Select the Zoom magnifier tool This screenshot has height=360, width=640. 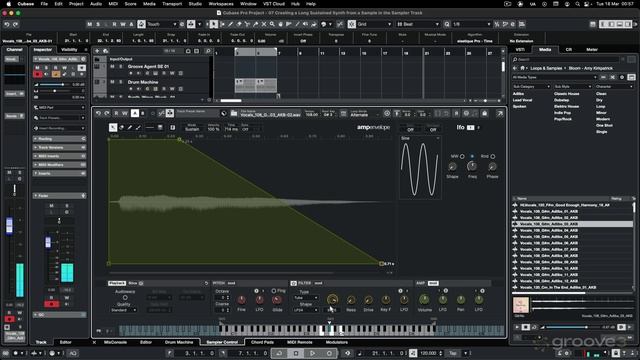[x=272, y=24]
